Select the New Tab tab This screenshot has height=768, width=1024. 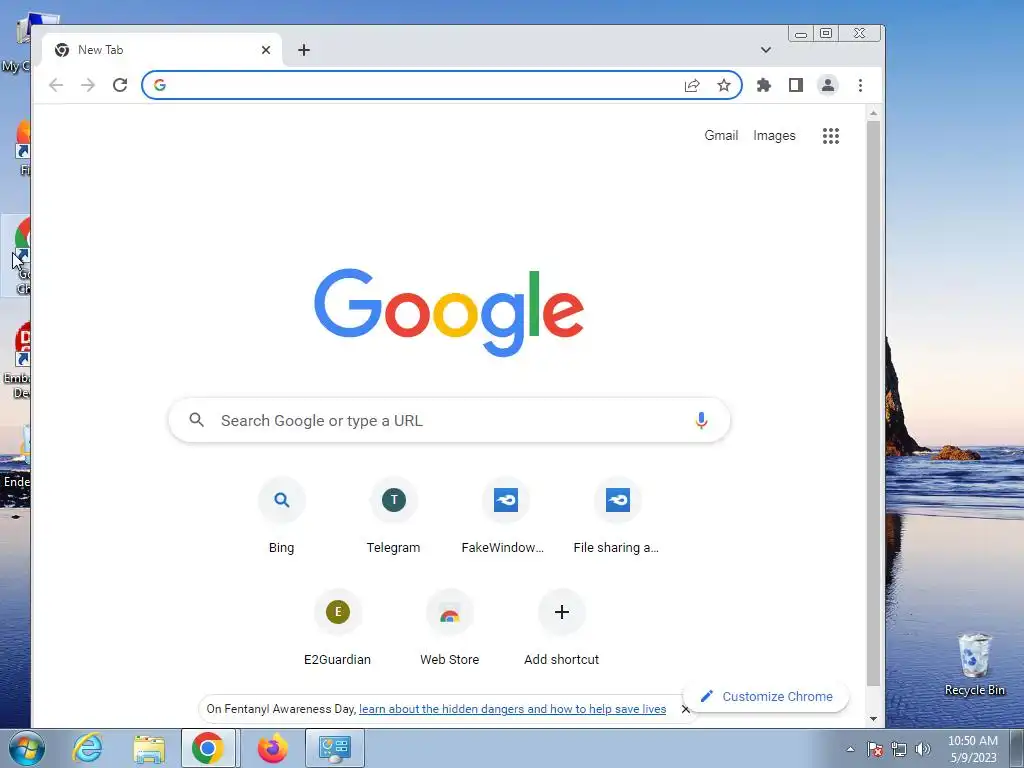click(162, 50)
